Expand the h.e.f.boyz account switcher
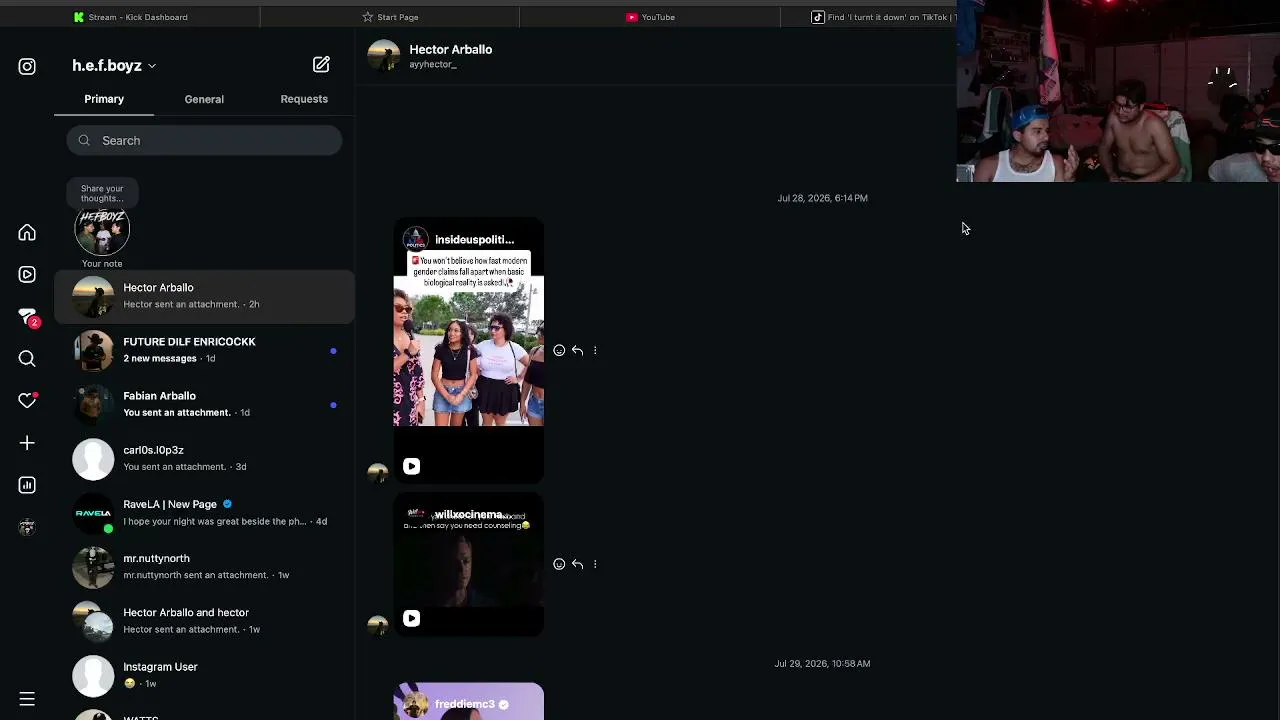The image size is (1280, 720). [114, 66]
